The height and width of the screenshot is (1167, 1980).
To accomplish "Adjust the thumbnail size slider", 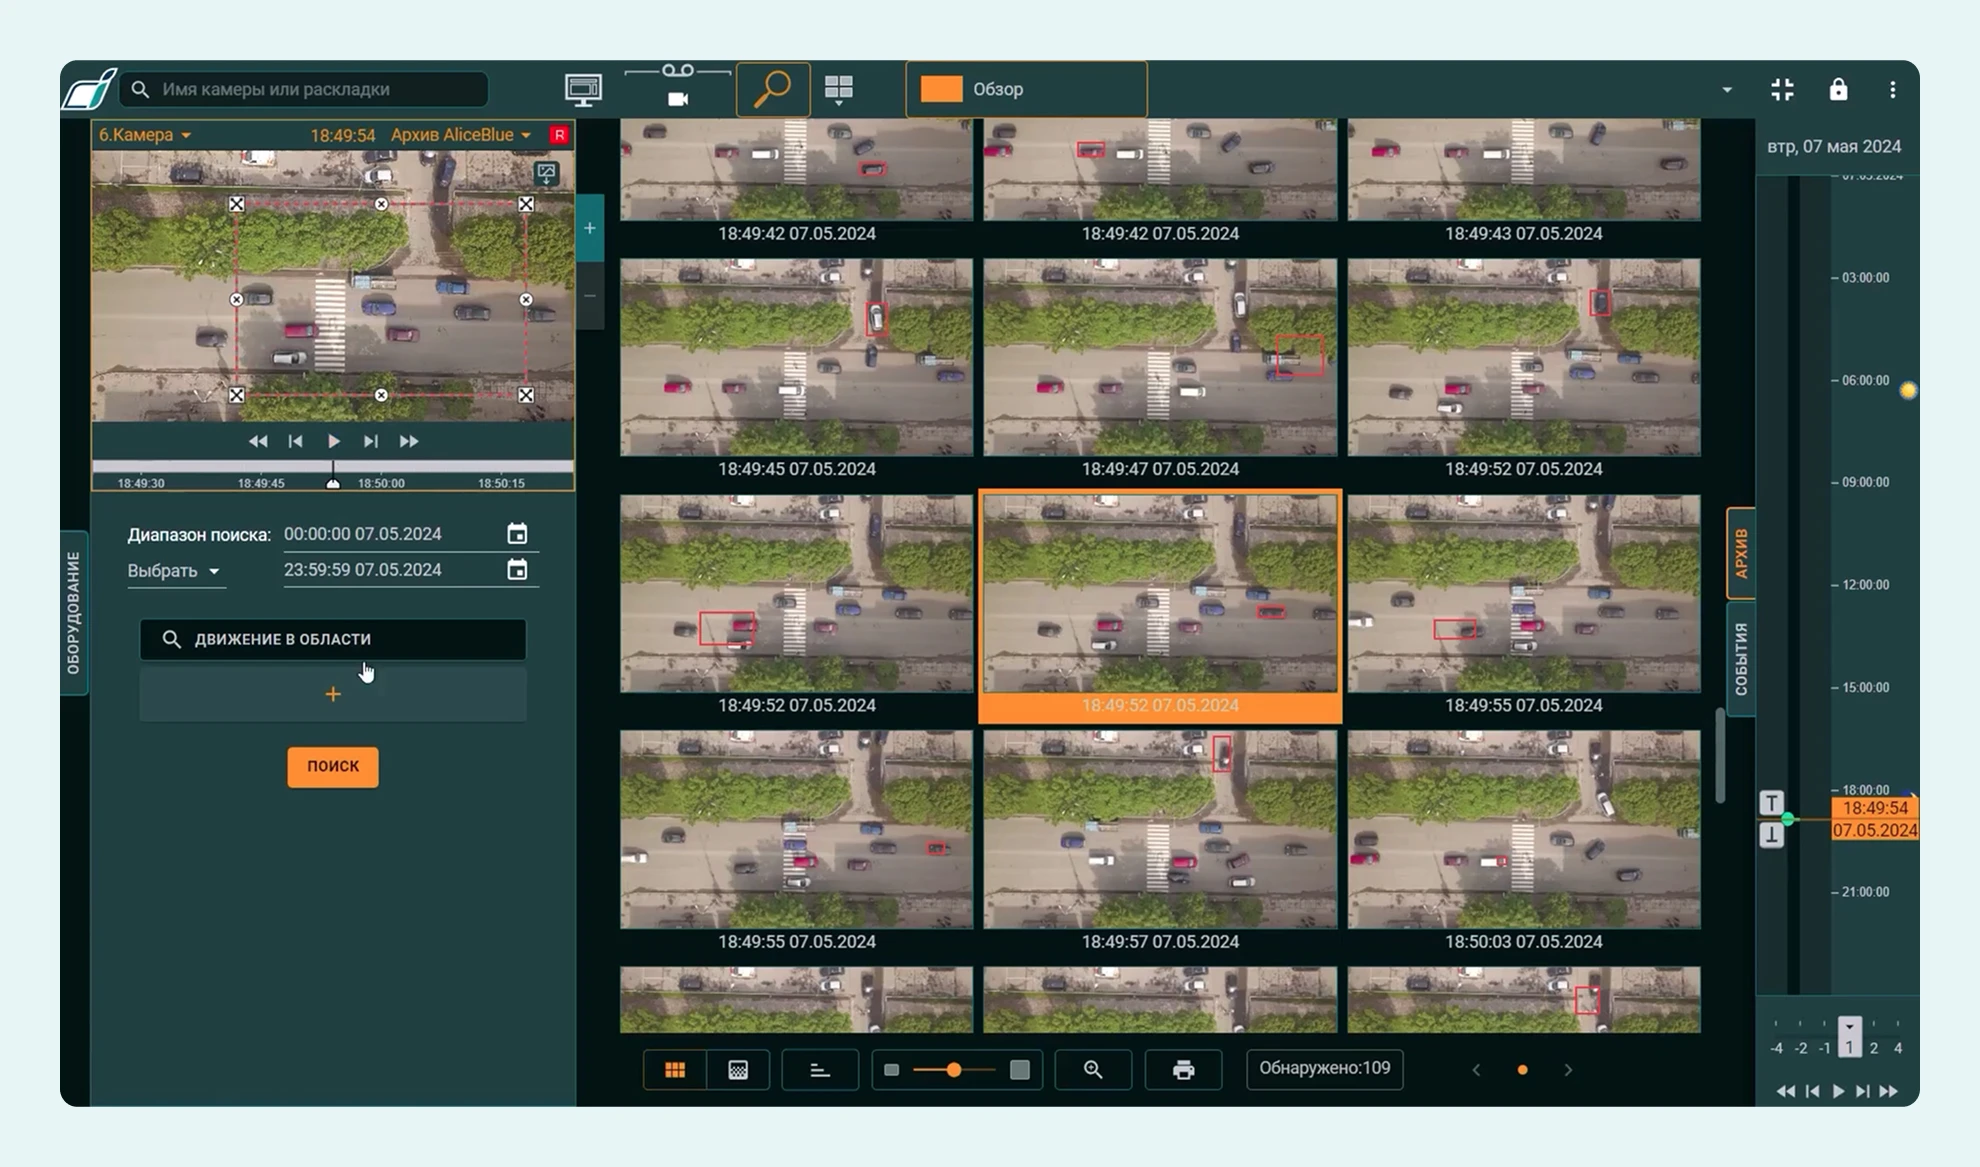I will [954, 1070].
